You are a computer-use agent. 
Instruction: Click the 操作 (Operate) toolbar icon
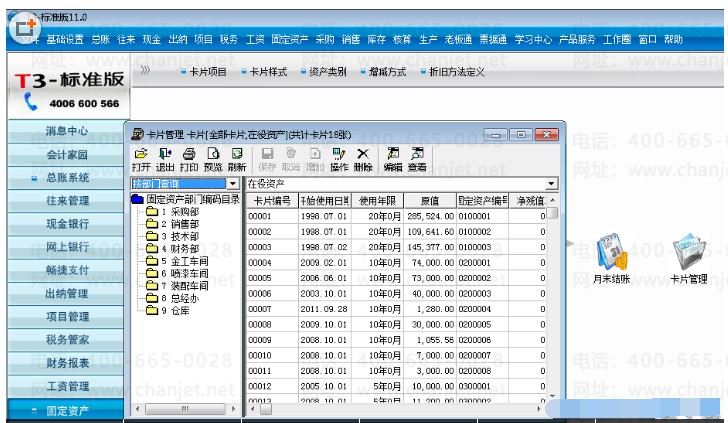coord(339,159)
